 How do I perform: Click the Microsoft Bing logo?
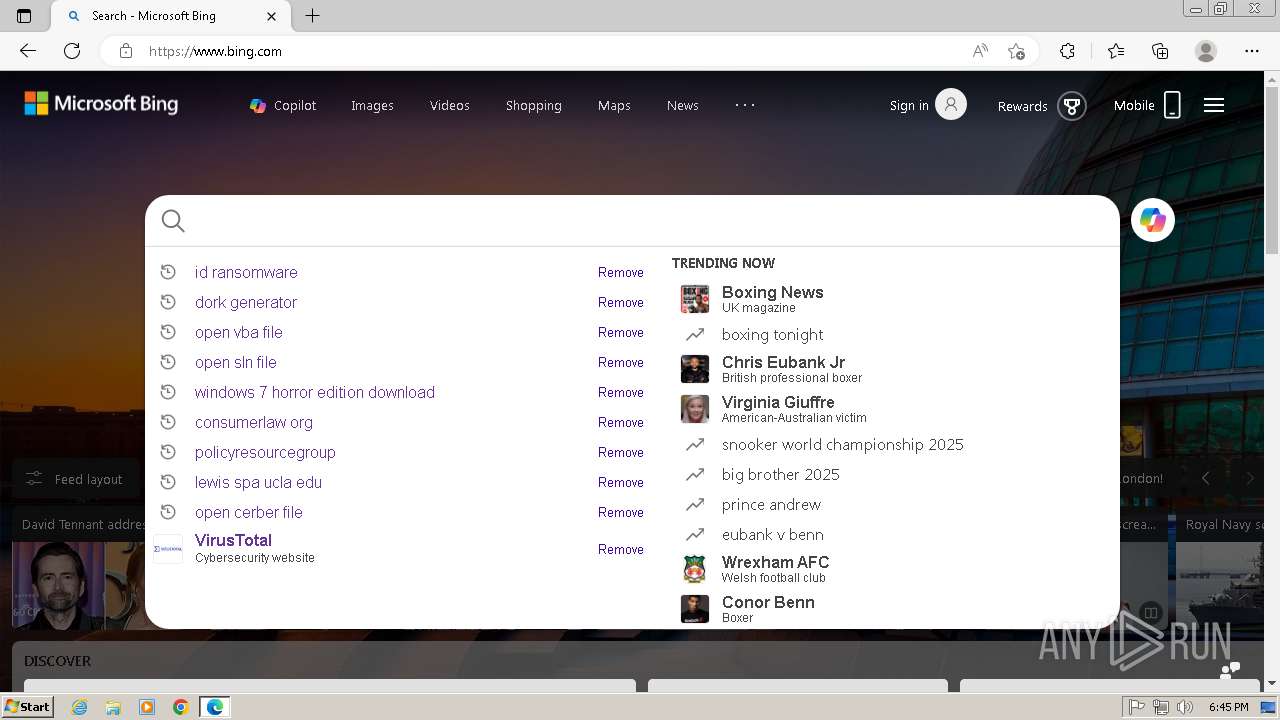101,104
